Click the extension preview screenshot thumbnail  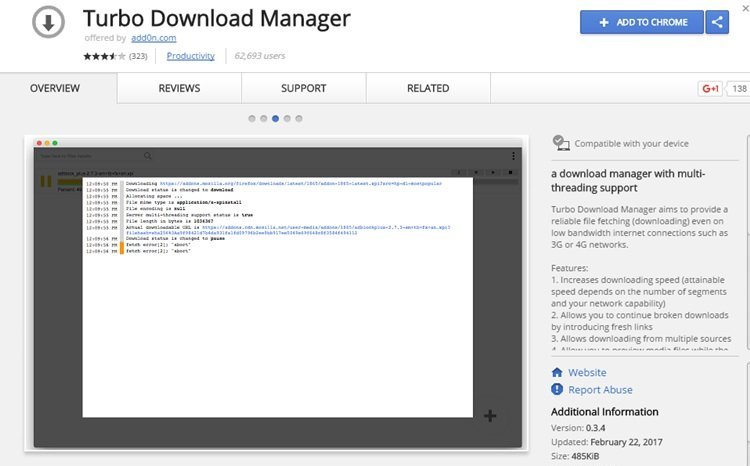click(277, 293)
